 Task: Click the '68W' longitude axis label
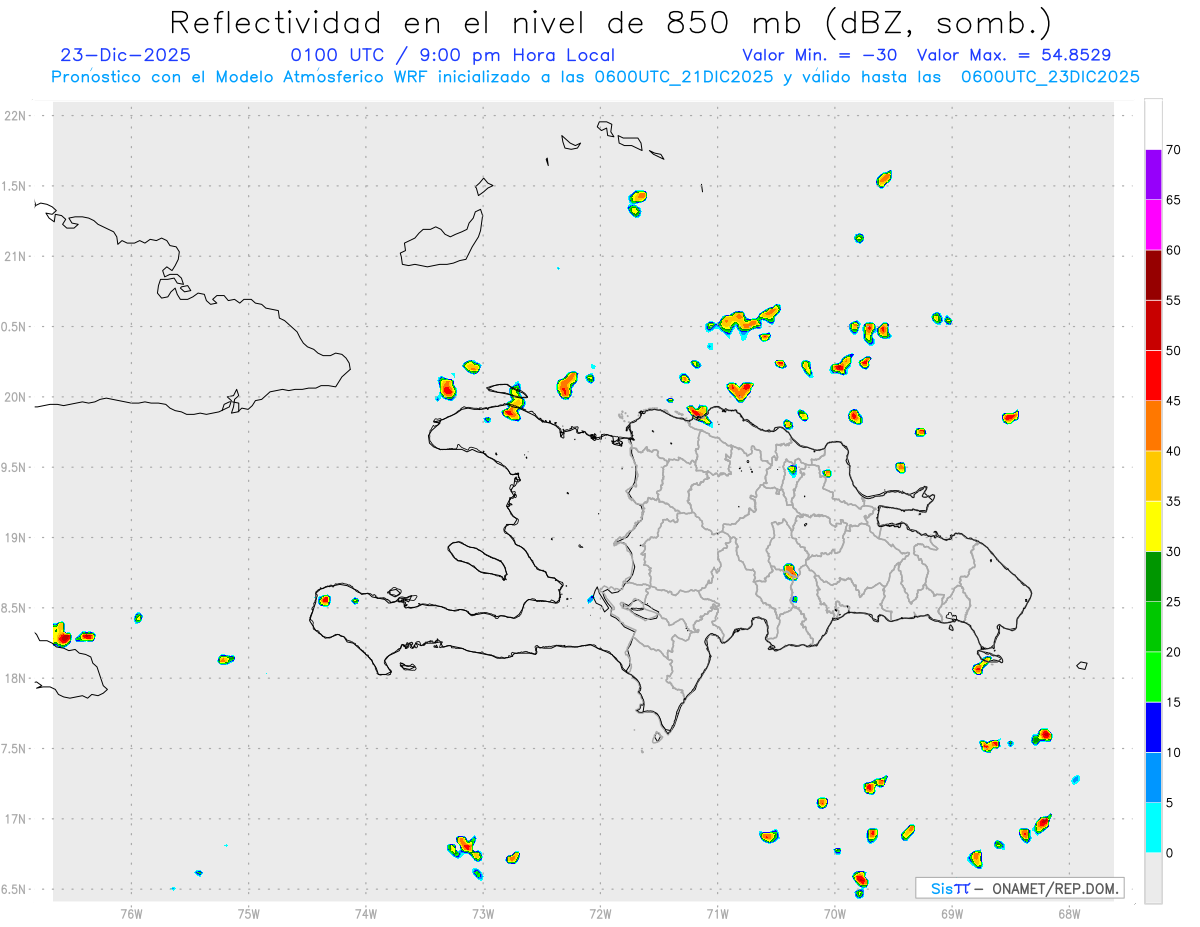click(x=1068, y=913)
